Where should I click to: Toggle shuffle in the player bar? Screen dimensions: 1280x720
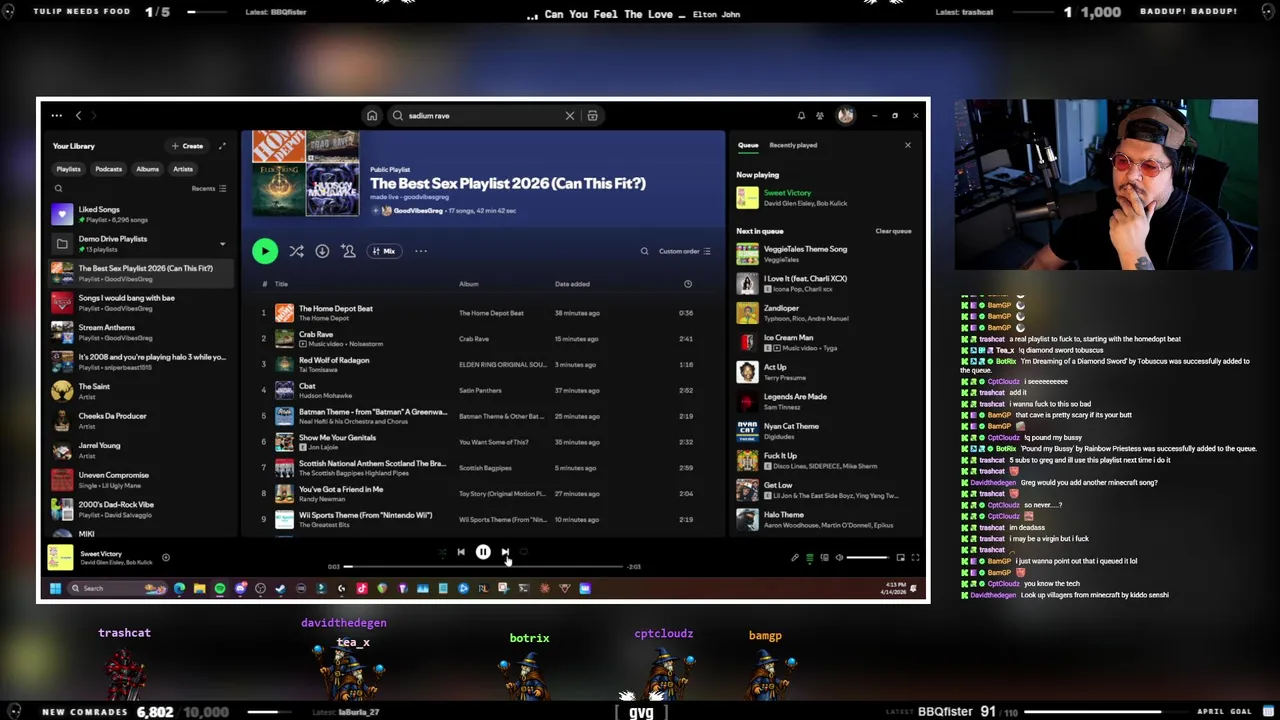click(x=442, y=552)
